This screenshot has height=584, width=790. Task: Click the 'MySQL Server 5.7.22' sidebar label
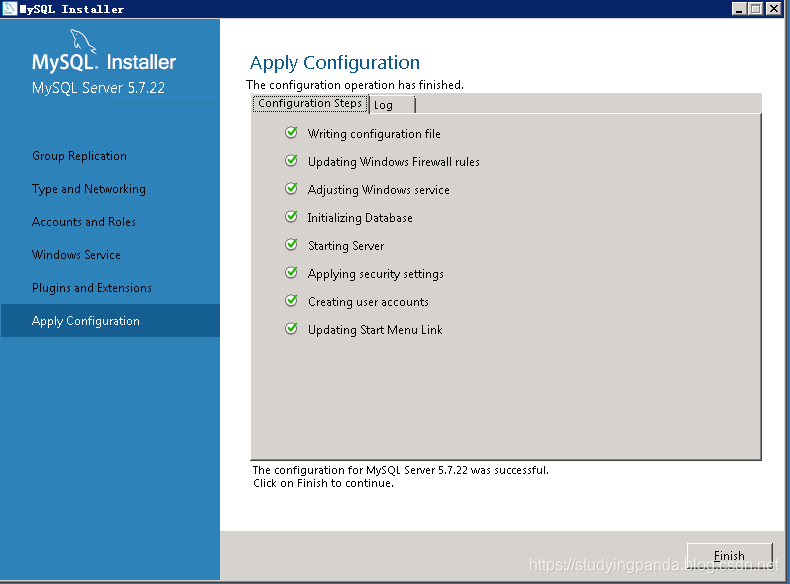click(x=98, y=88)
